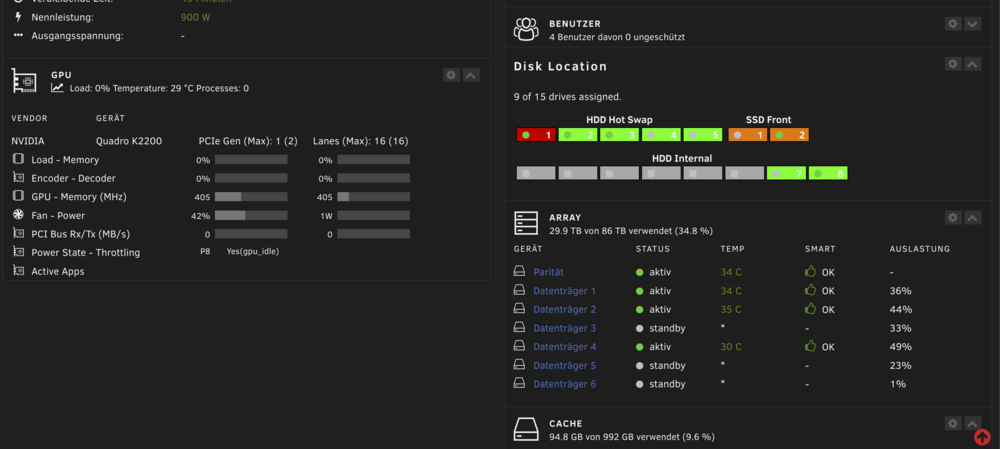Collapse the GPU panel
Screen dimensions: 1000x449
click(471, 75)
